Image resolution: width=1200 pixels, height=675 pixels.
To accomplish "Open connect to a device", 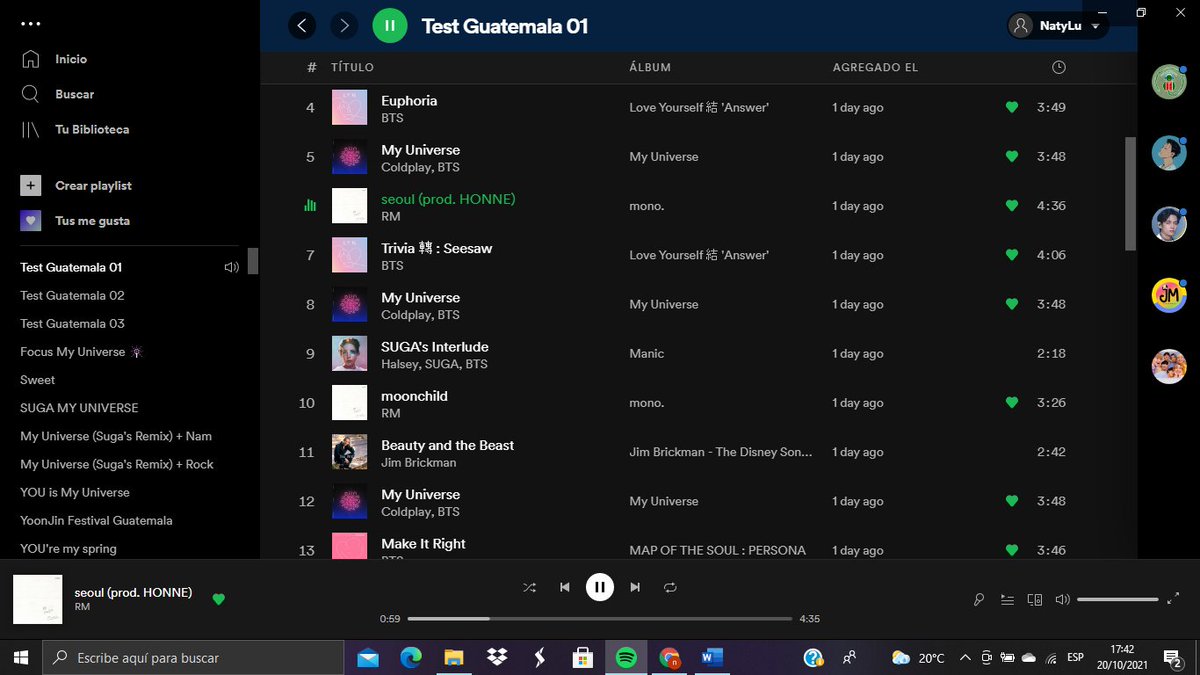I will [x=1035, y=600].
